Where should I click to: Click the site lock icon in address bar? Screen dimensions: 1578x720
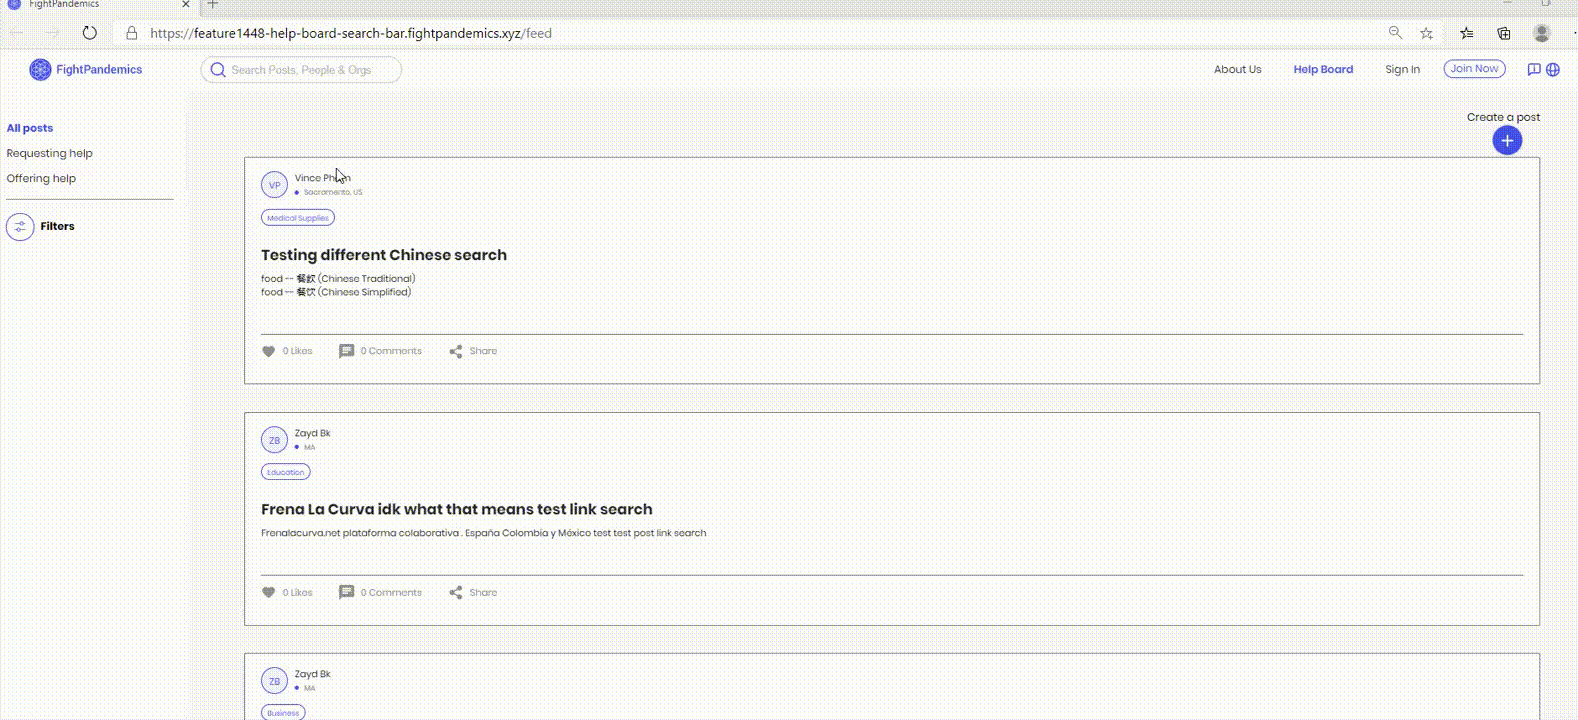pos(131,33)
